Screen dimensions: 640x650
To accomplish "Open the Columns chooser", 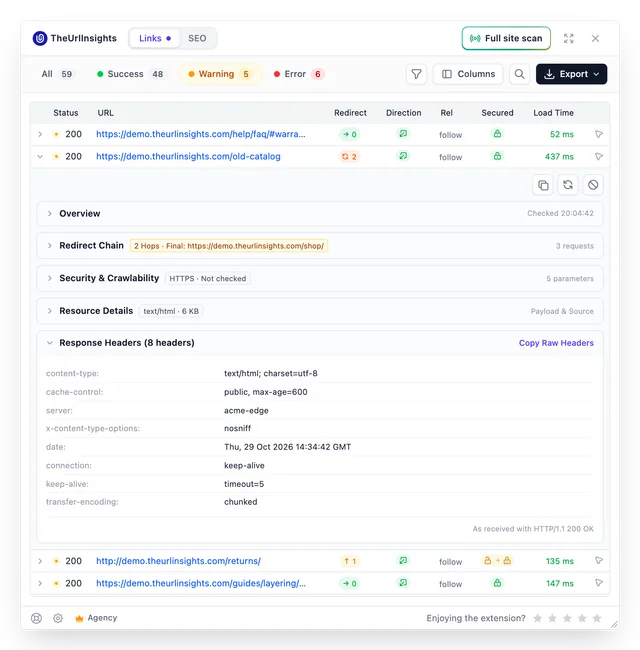I will (x=468, y=74).
